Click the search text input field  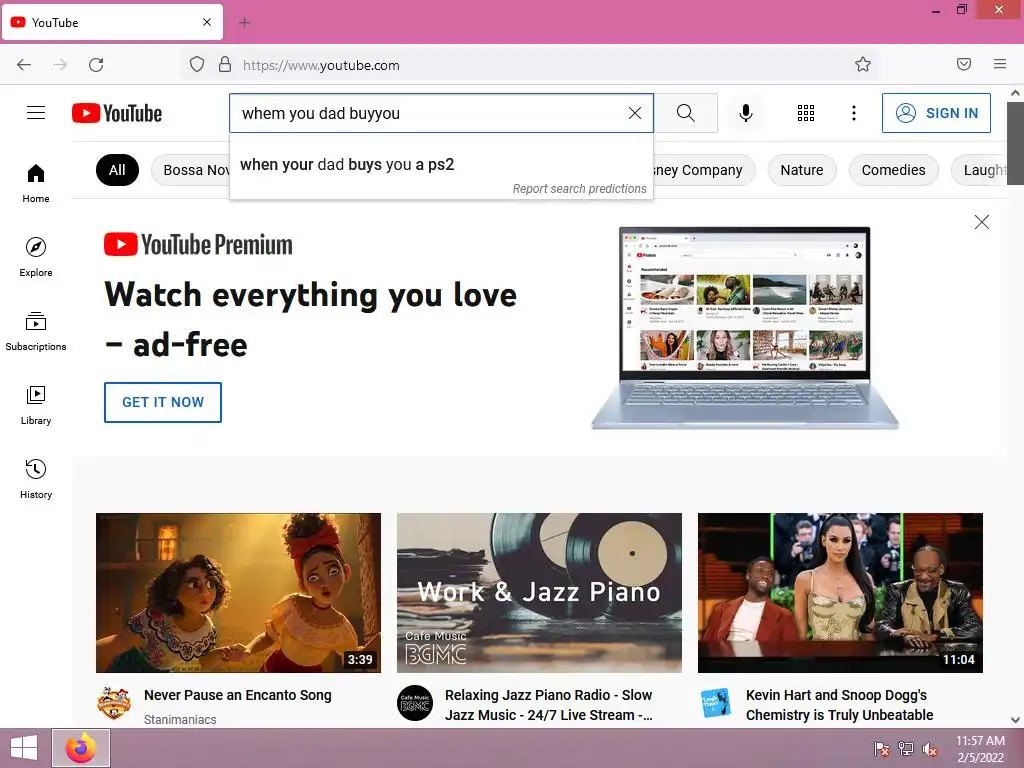click(428, 113)
